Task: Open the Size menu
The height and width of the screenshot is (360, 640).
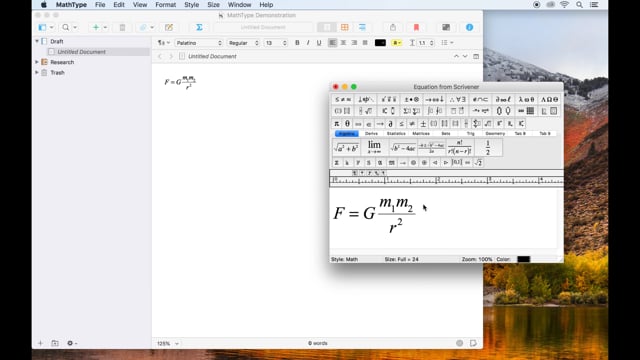Action: (213, 5)
